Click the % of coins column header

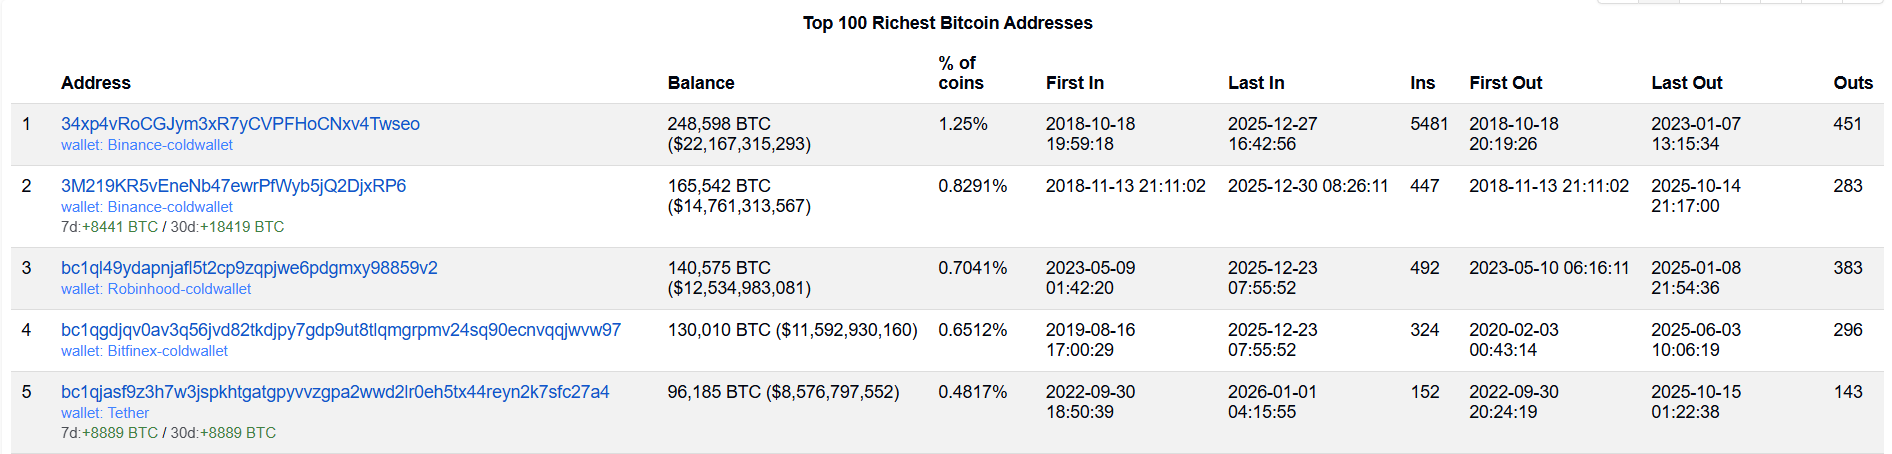pyautogui.click(x=960, y=73)
